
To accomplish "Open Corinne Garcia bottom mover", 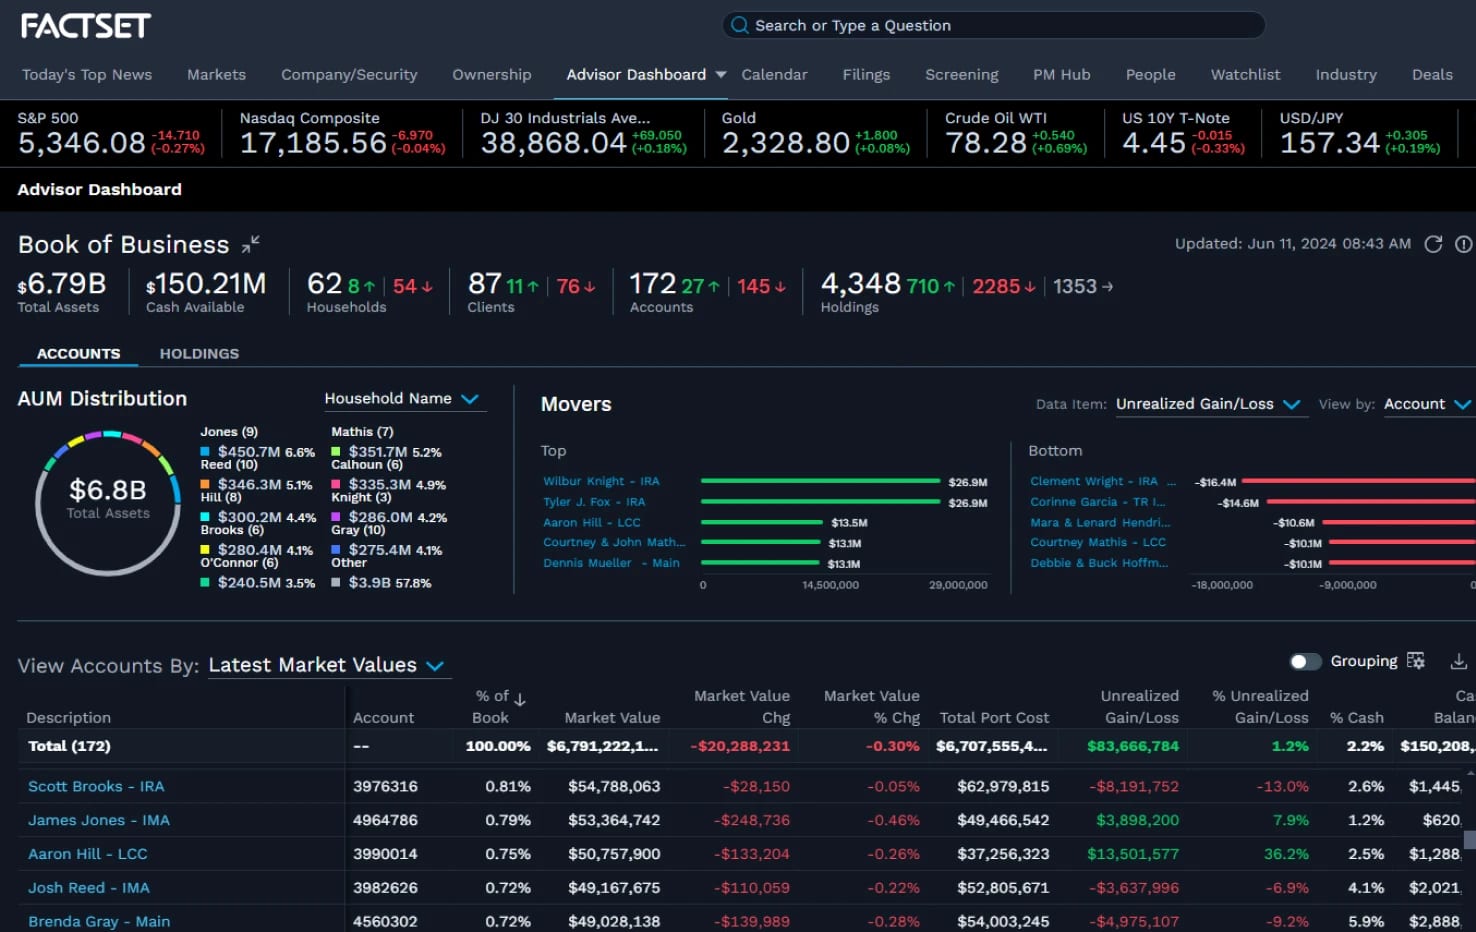I will coord(1098,502).
